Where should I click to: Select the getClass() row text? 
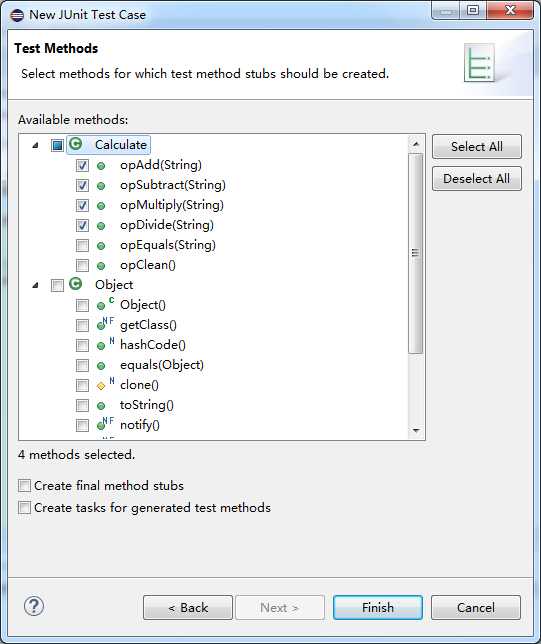pos(148,325)
